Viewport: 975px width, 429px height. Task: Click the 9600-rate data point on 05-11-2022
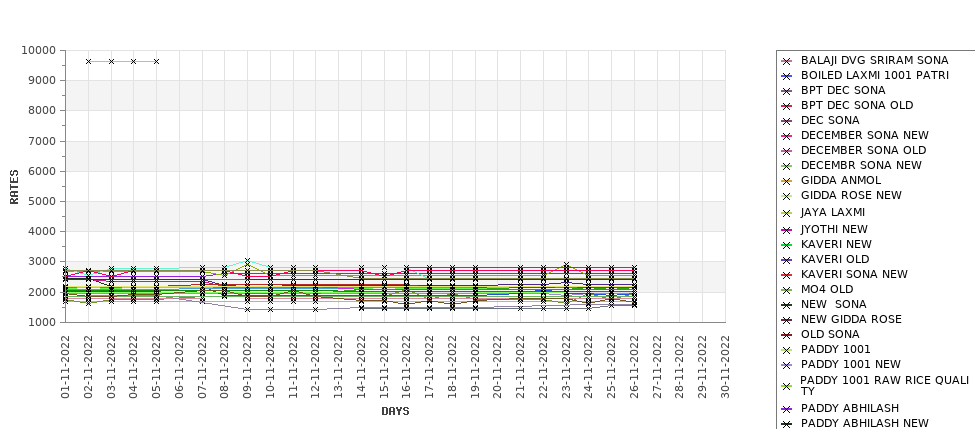[157, 62]
